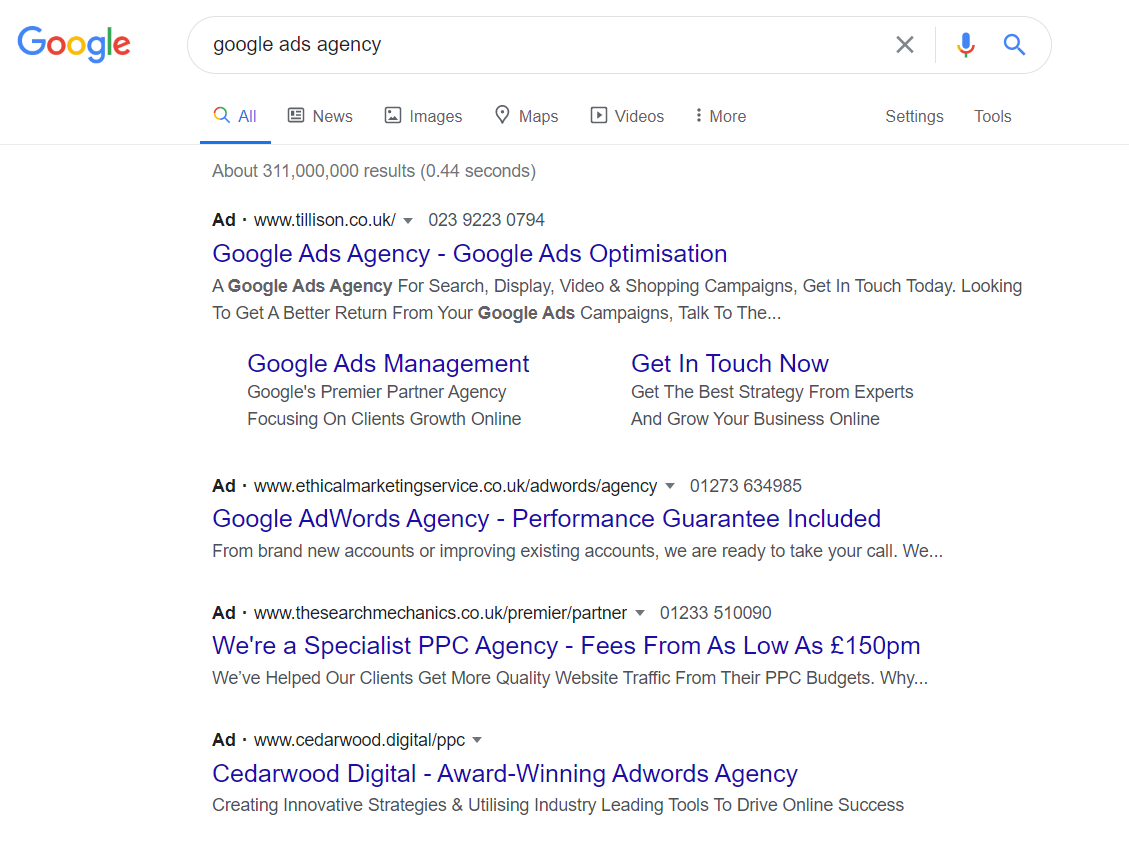1129x855 pixels.
Task: Expand tillison.co.uk ad dropdown arrow
Action: coord(408,221)
